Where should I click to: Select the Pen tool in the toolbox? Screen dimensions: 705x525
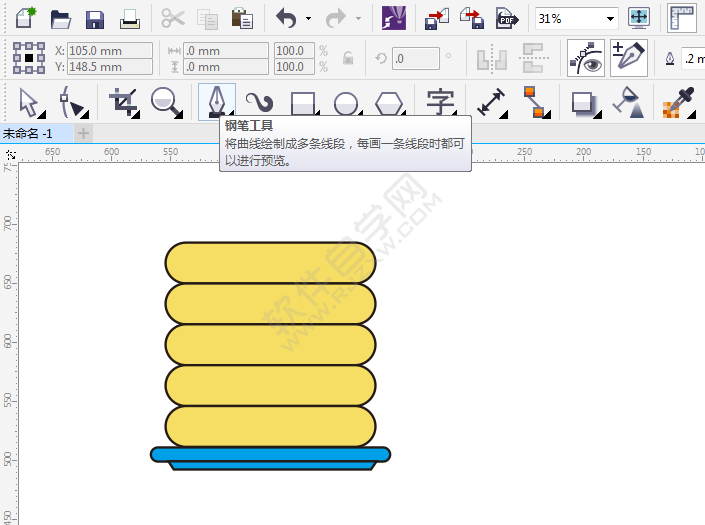point(217,102)
